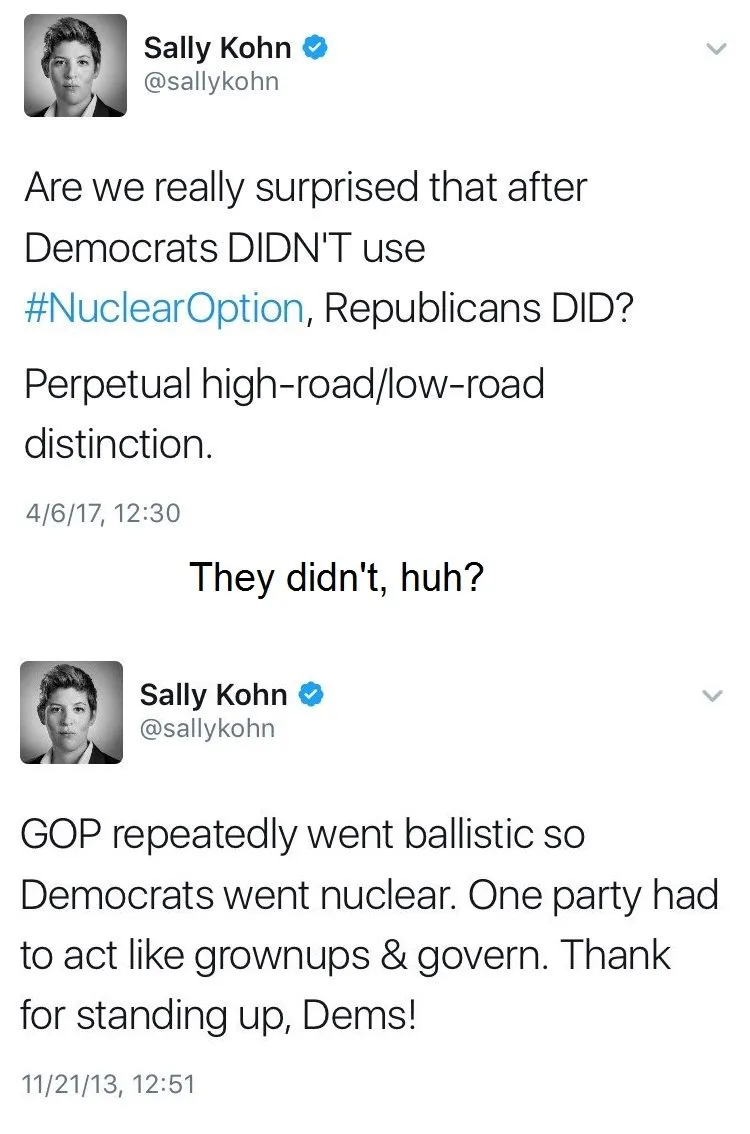Click the "They didn't, huh?" caption
Screen dimensions: 750x1134
click(x=337, y=576)
